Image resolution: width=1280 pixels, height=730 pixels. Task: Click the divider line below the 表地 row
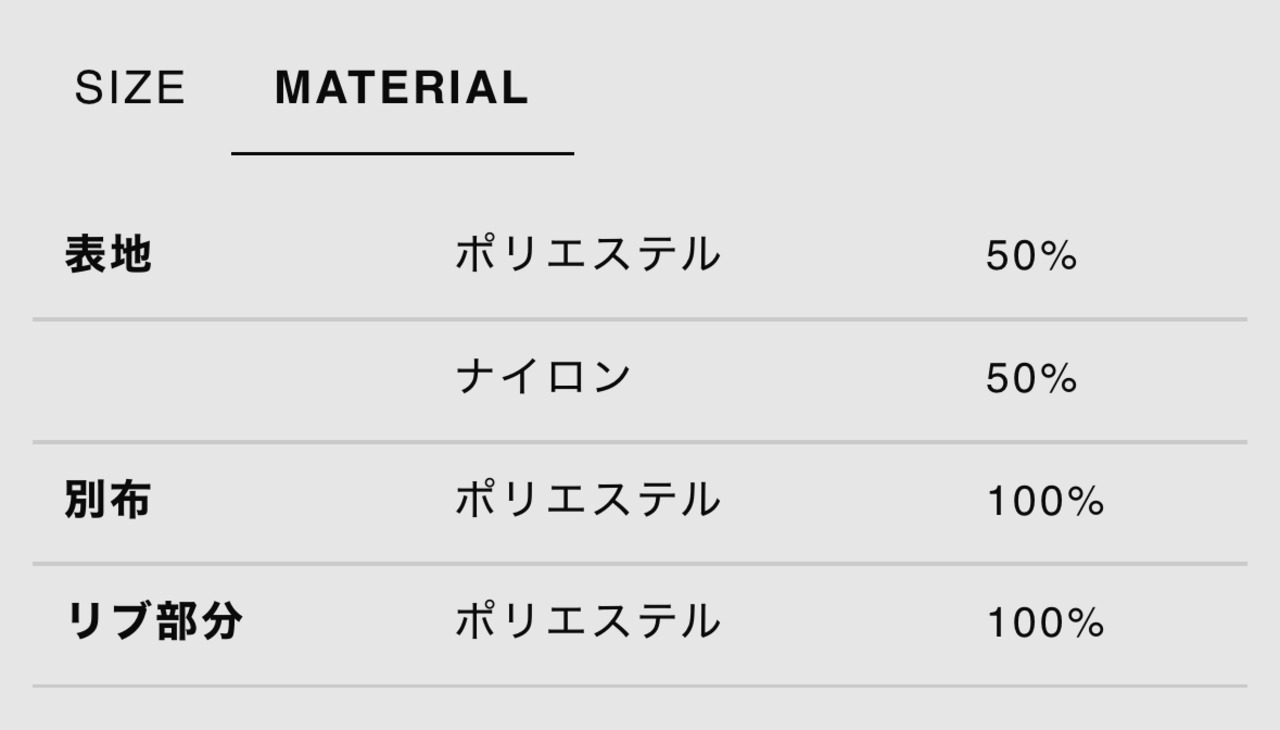(x=640, y=319)
